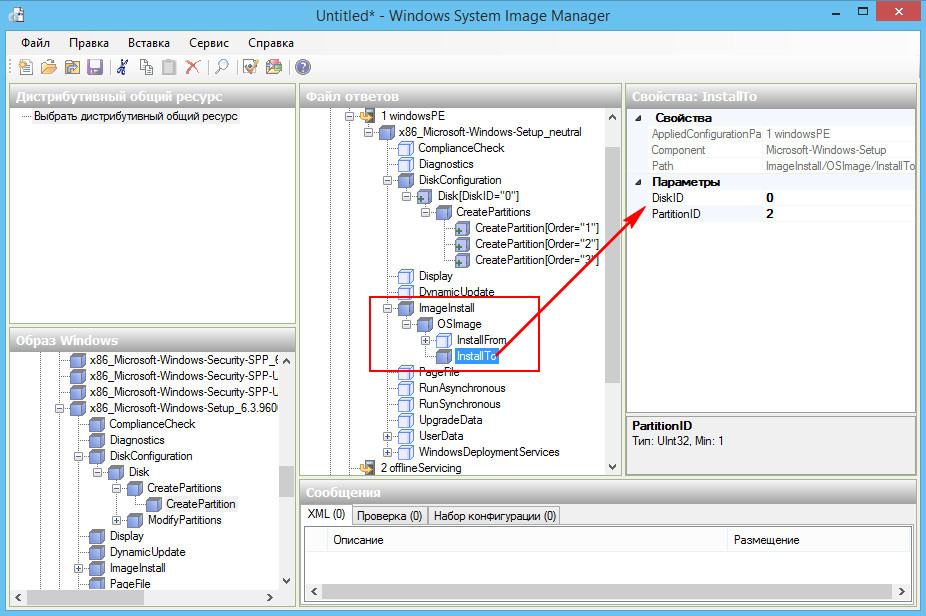The height and width of the screenshot is (616, 926).
Task: Select RunSynchronous in the answer file tree
Action: click(459, 404)
